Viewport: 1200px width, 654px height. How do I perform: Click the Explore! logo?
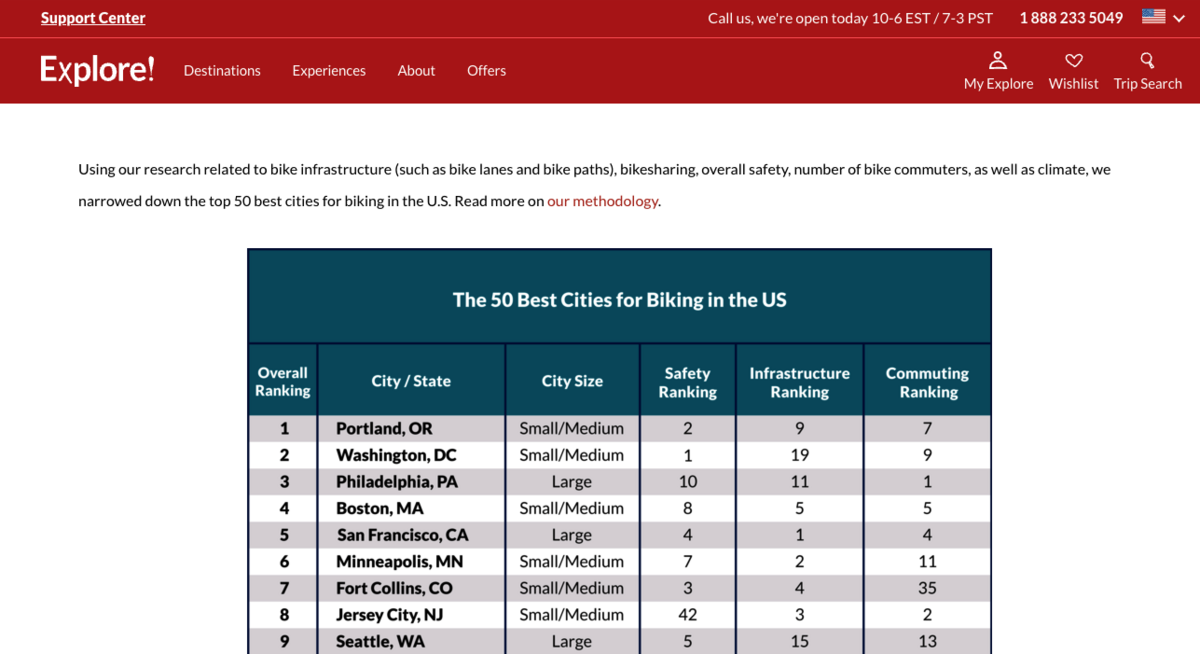coord(97,70)
